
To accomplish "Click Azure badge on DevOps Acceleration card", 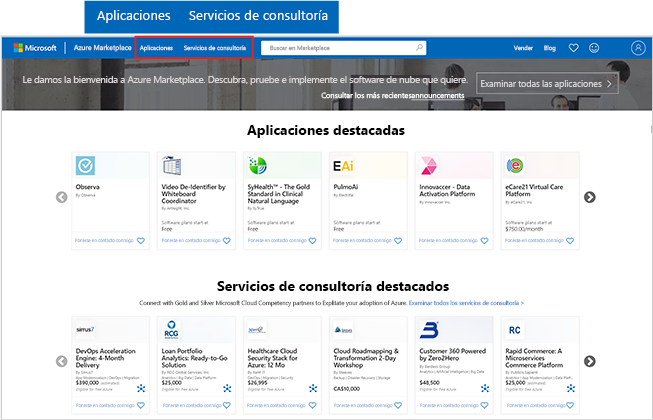I will tap(141, 388).
